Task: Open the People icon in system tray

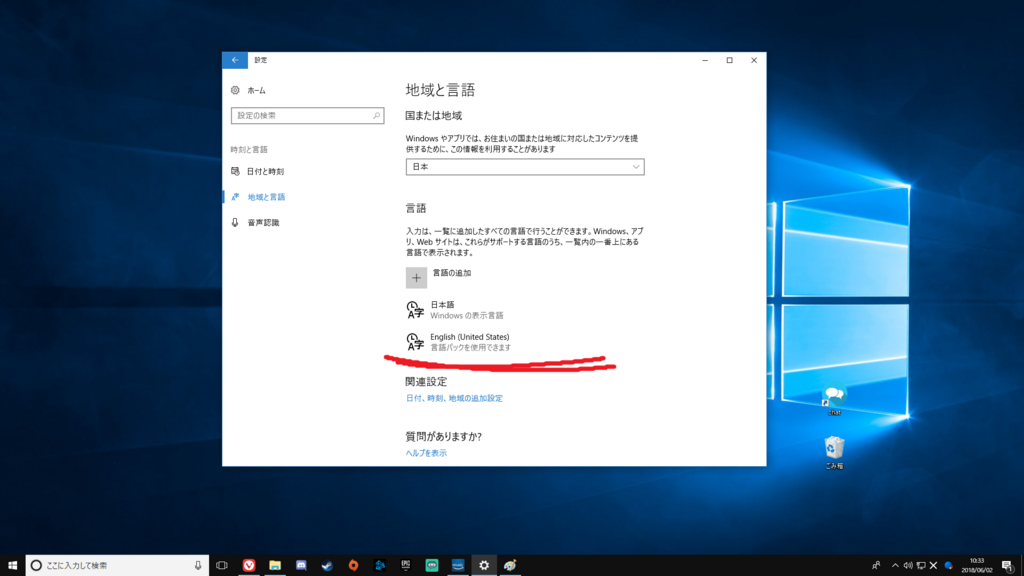Action: pos(876,566)
